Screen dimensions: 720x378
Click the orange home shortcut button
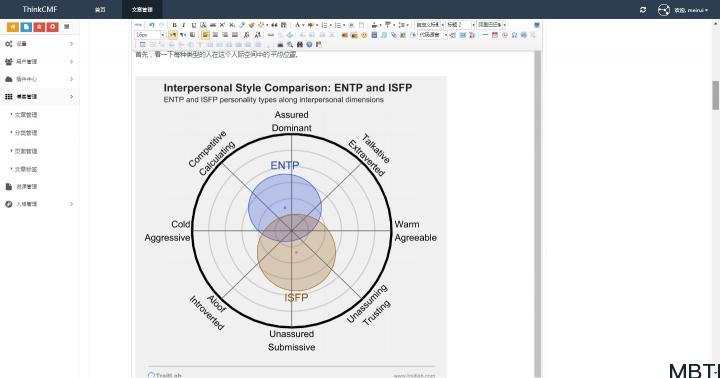pyautogui.click(x=13, y=27)
